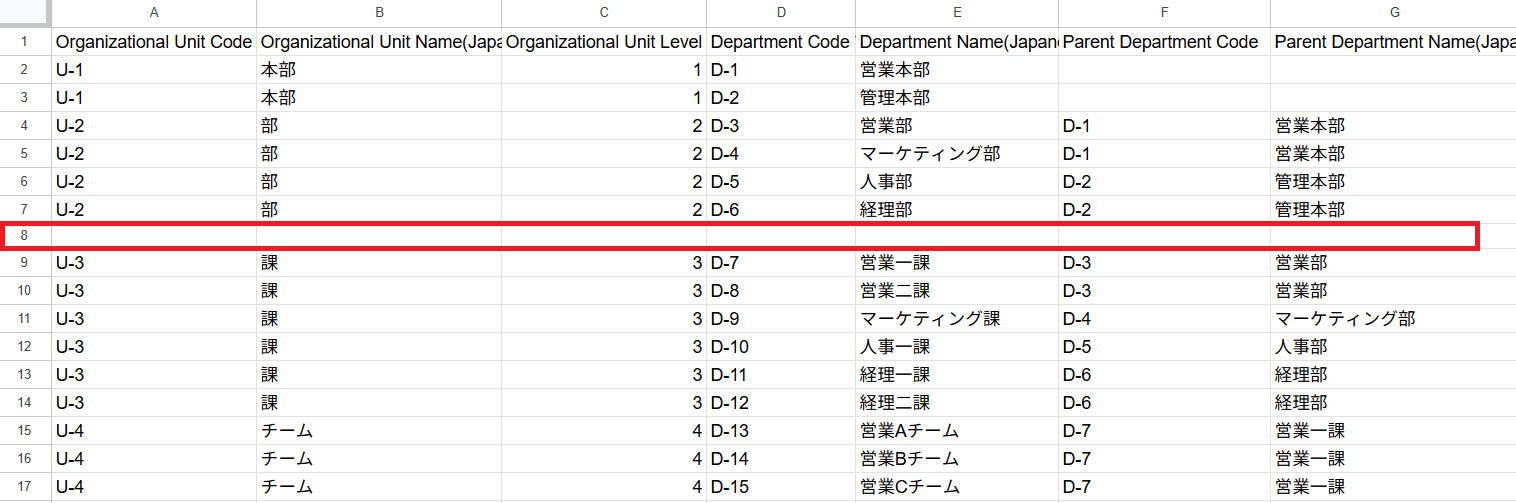Click row 1 header number

(x=24, y=42)
